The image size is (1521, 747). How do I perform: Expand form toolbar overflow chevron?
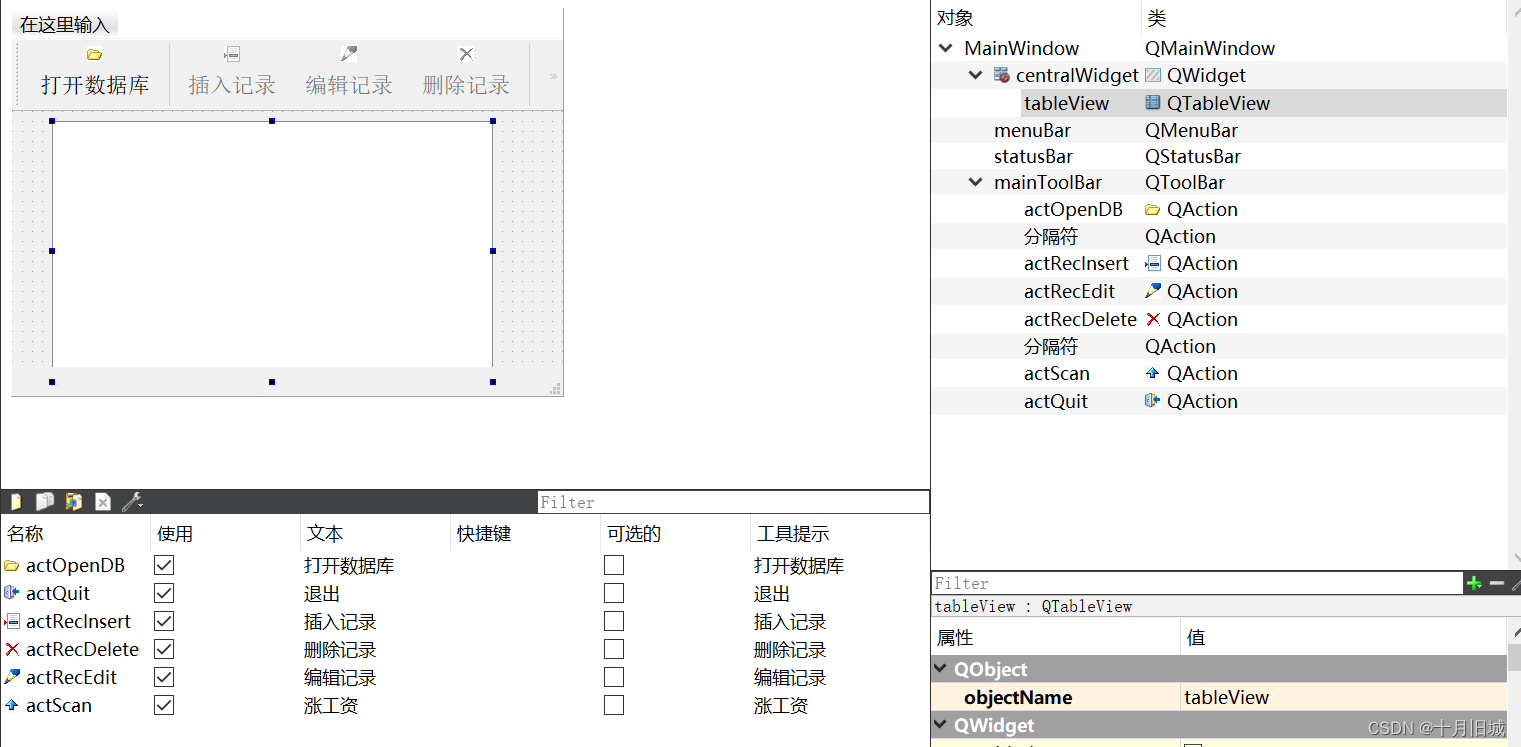(554, 76)
